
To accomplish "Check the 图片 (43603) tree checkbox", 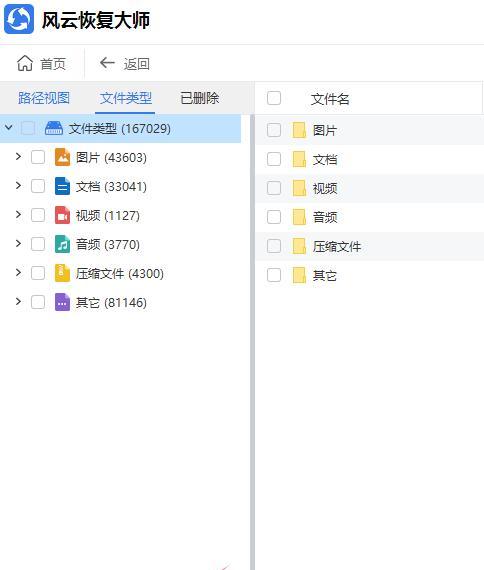I will pyautogui.click(x=38, y=157).
